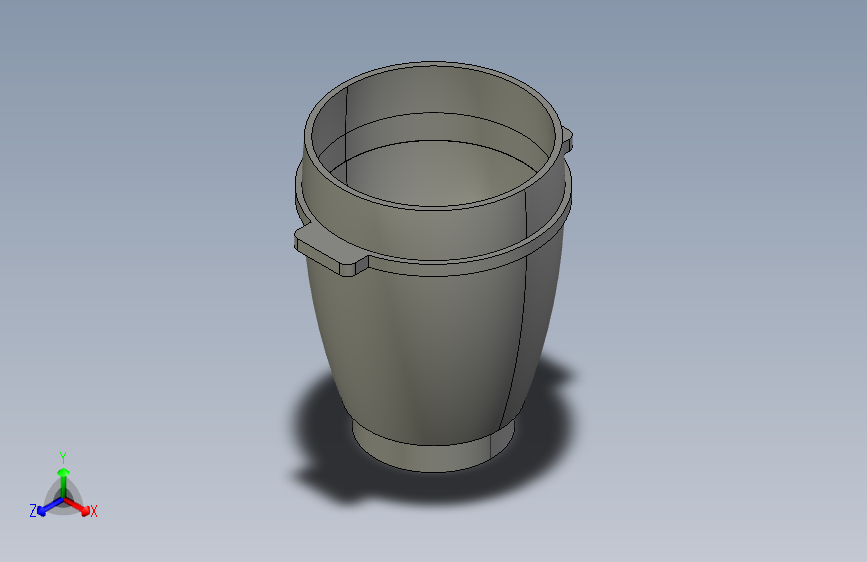The image size is (867, 562).
Task: Select the inner floor of the cup
Action: pyautogui.click(x=432, y=174)
